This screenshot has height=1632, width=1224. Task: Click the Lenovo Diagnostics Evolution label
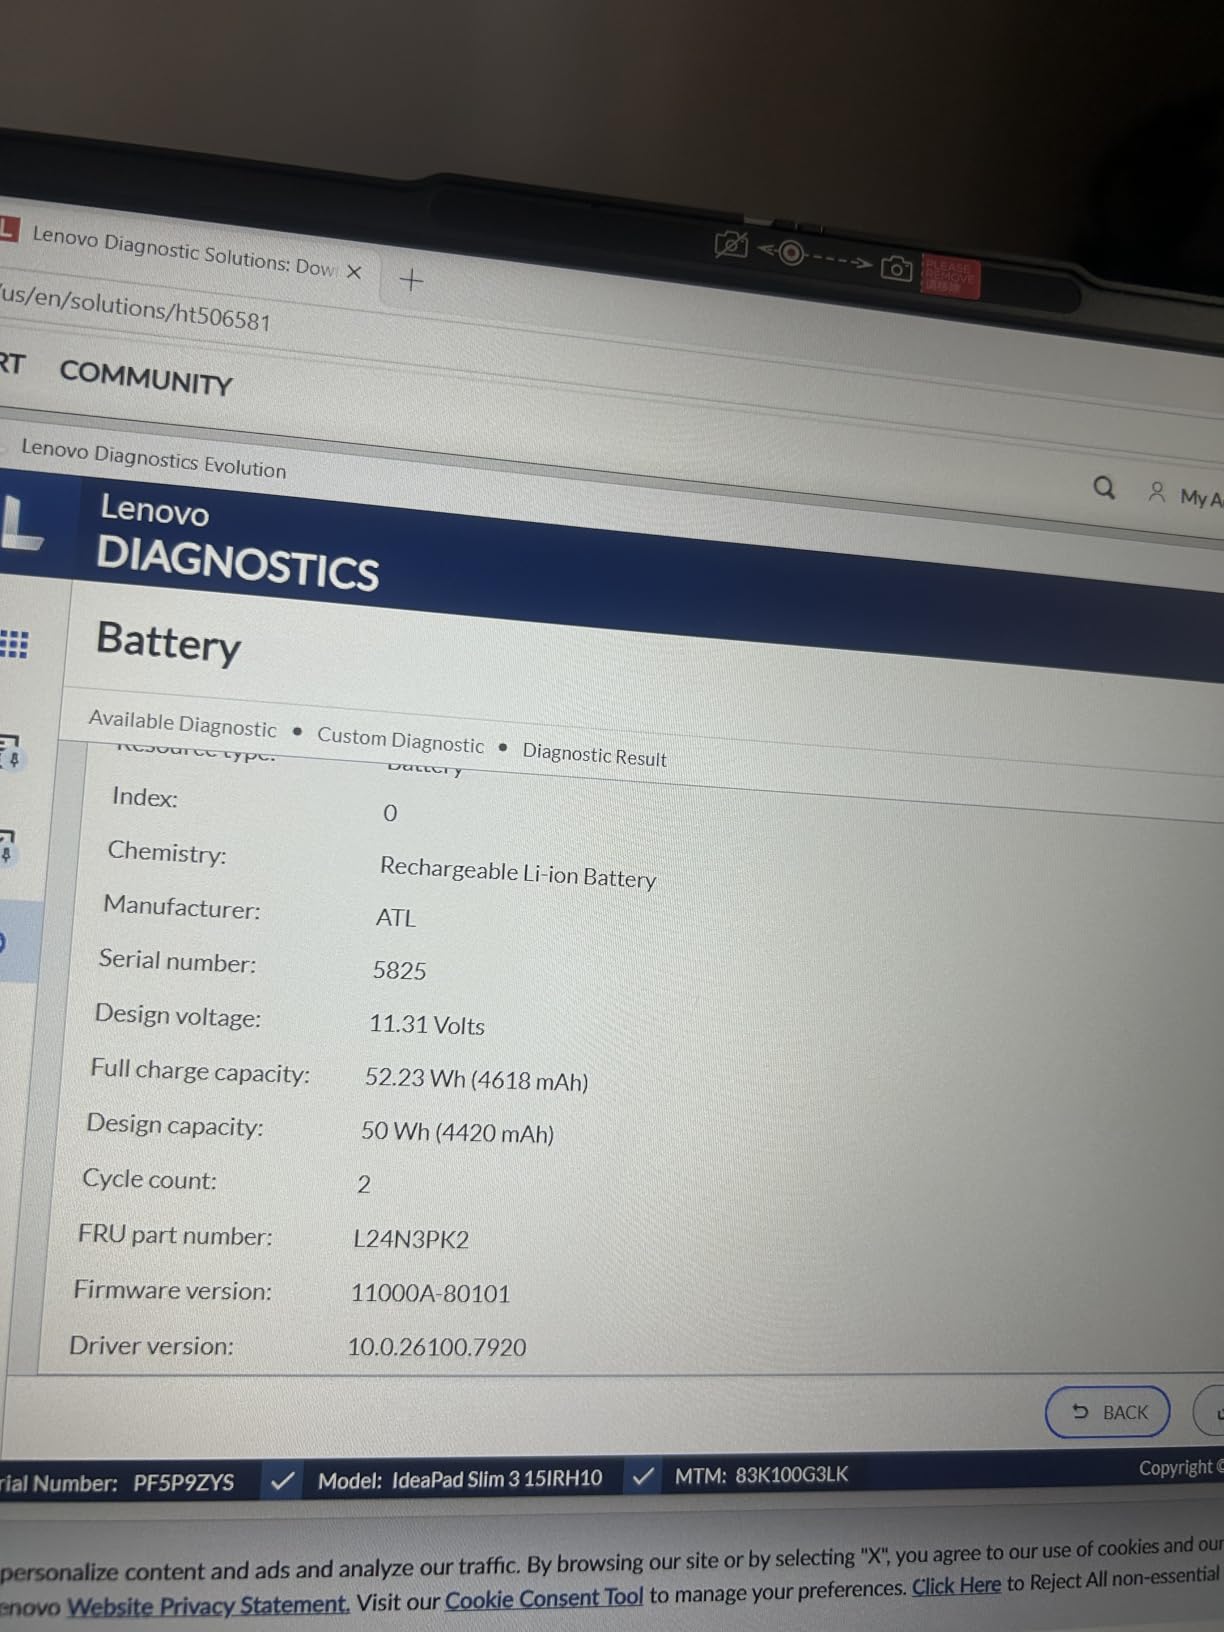(154, 458)
